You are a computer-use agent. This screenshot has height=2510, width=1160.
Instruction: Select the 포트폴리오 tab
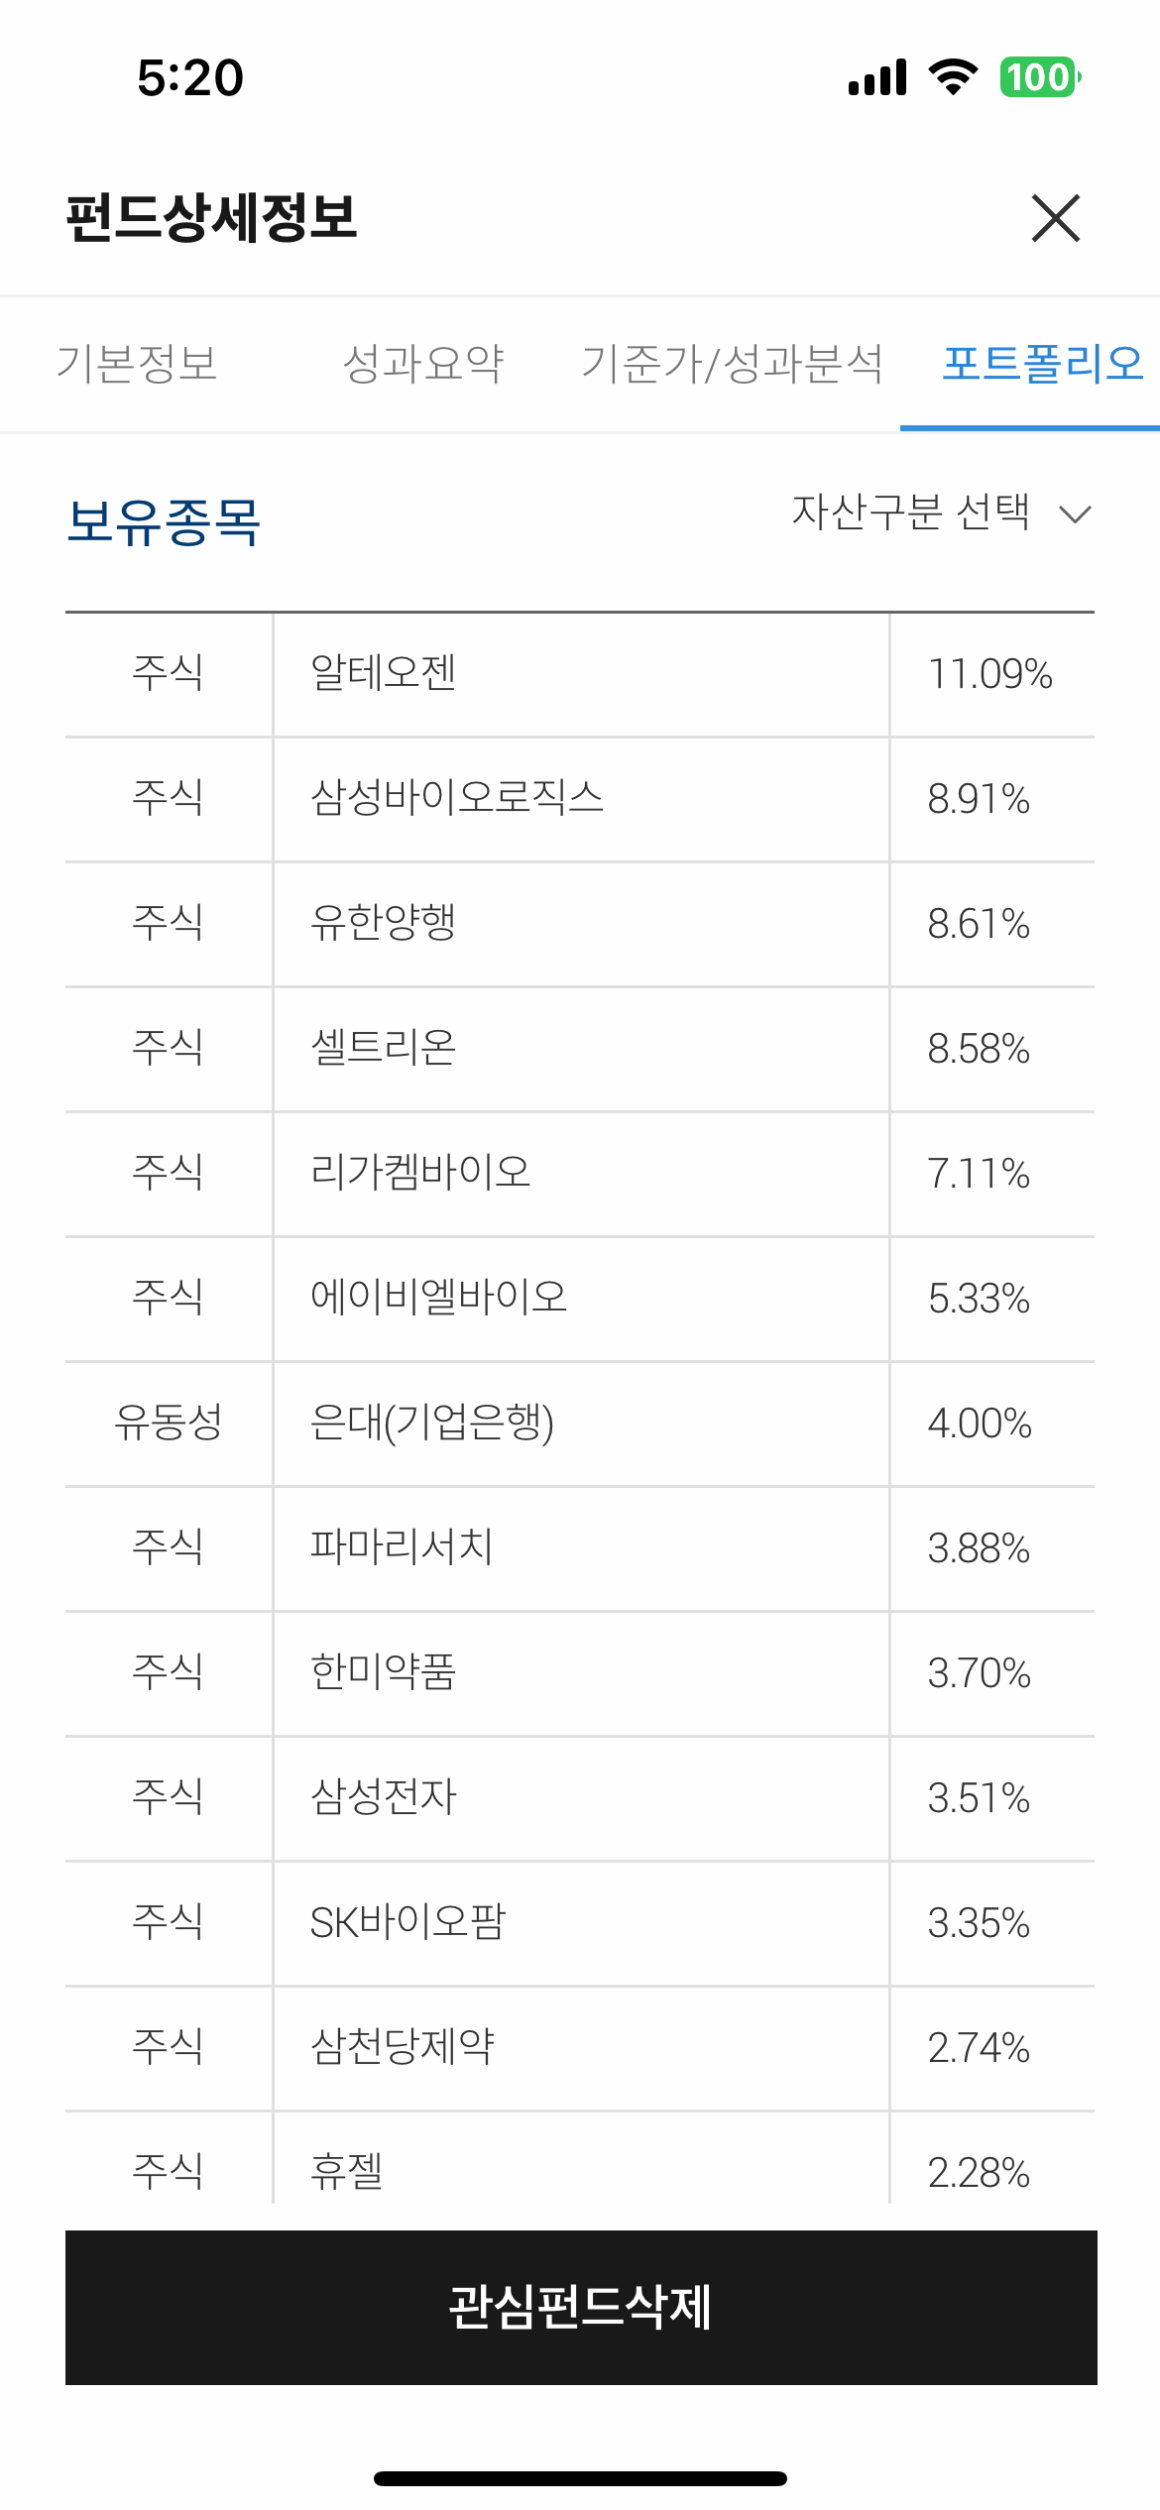pyautogui.click(x=1043, y=363)
